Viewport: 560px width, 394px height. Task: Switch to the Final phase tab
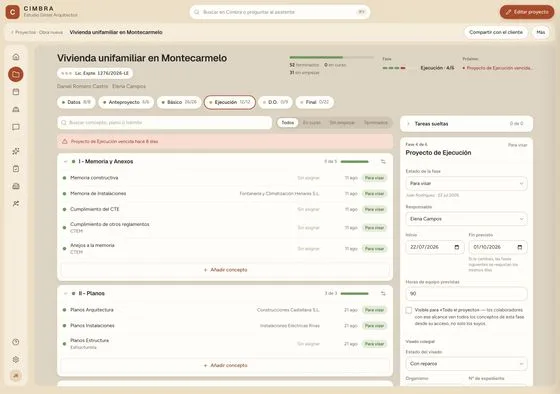tap(314, 102)
